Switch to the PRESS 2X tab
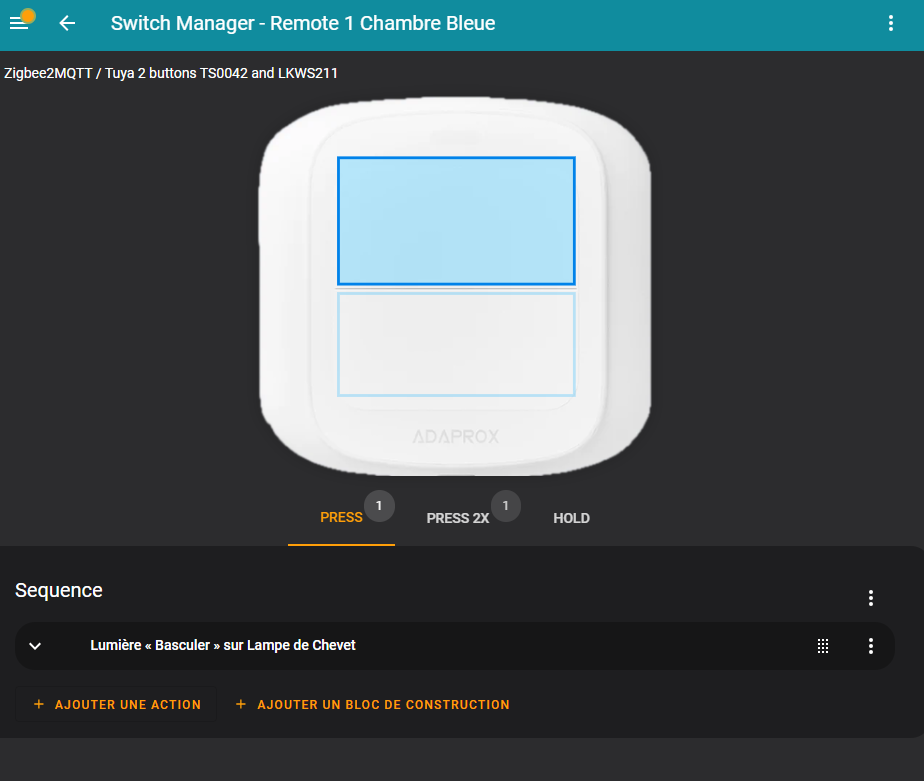Viewport: 924px width, 781px height. tap(457, 518)
